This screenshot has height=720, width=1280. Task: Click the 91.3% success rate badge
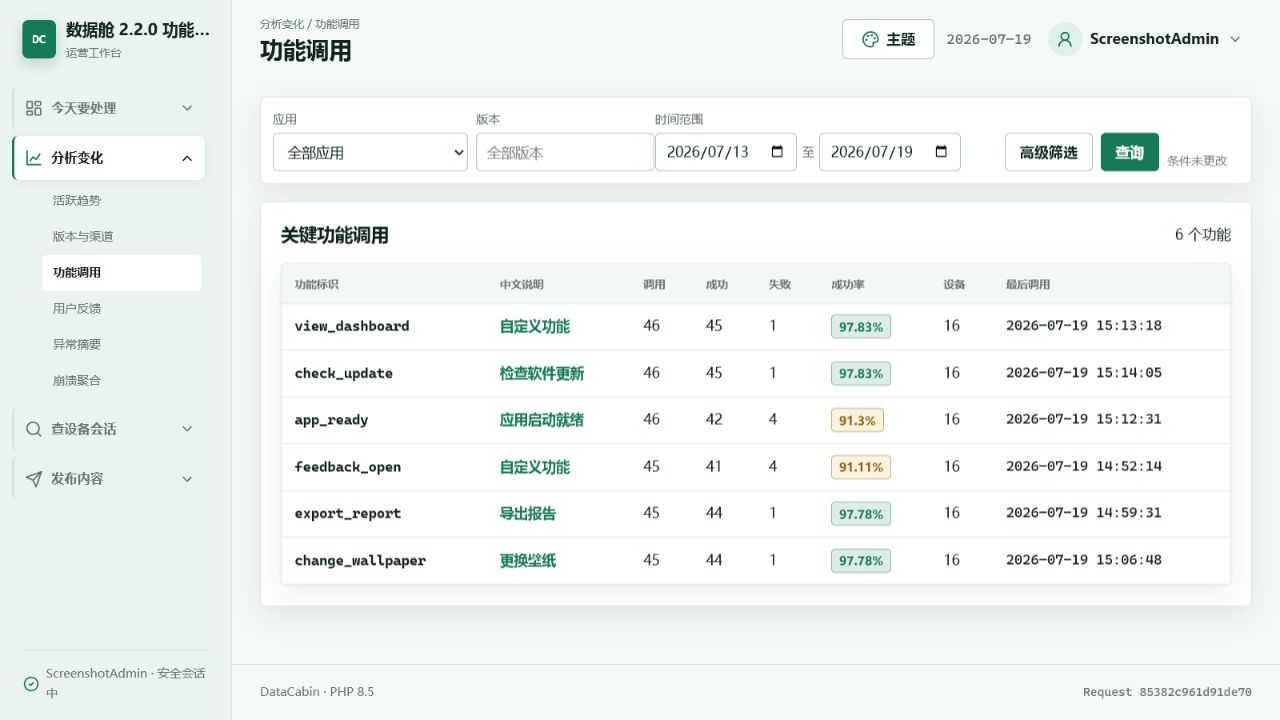857,420
